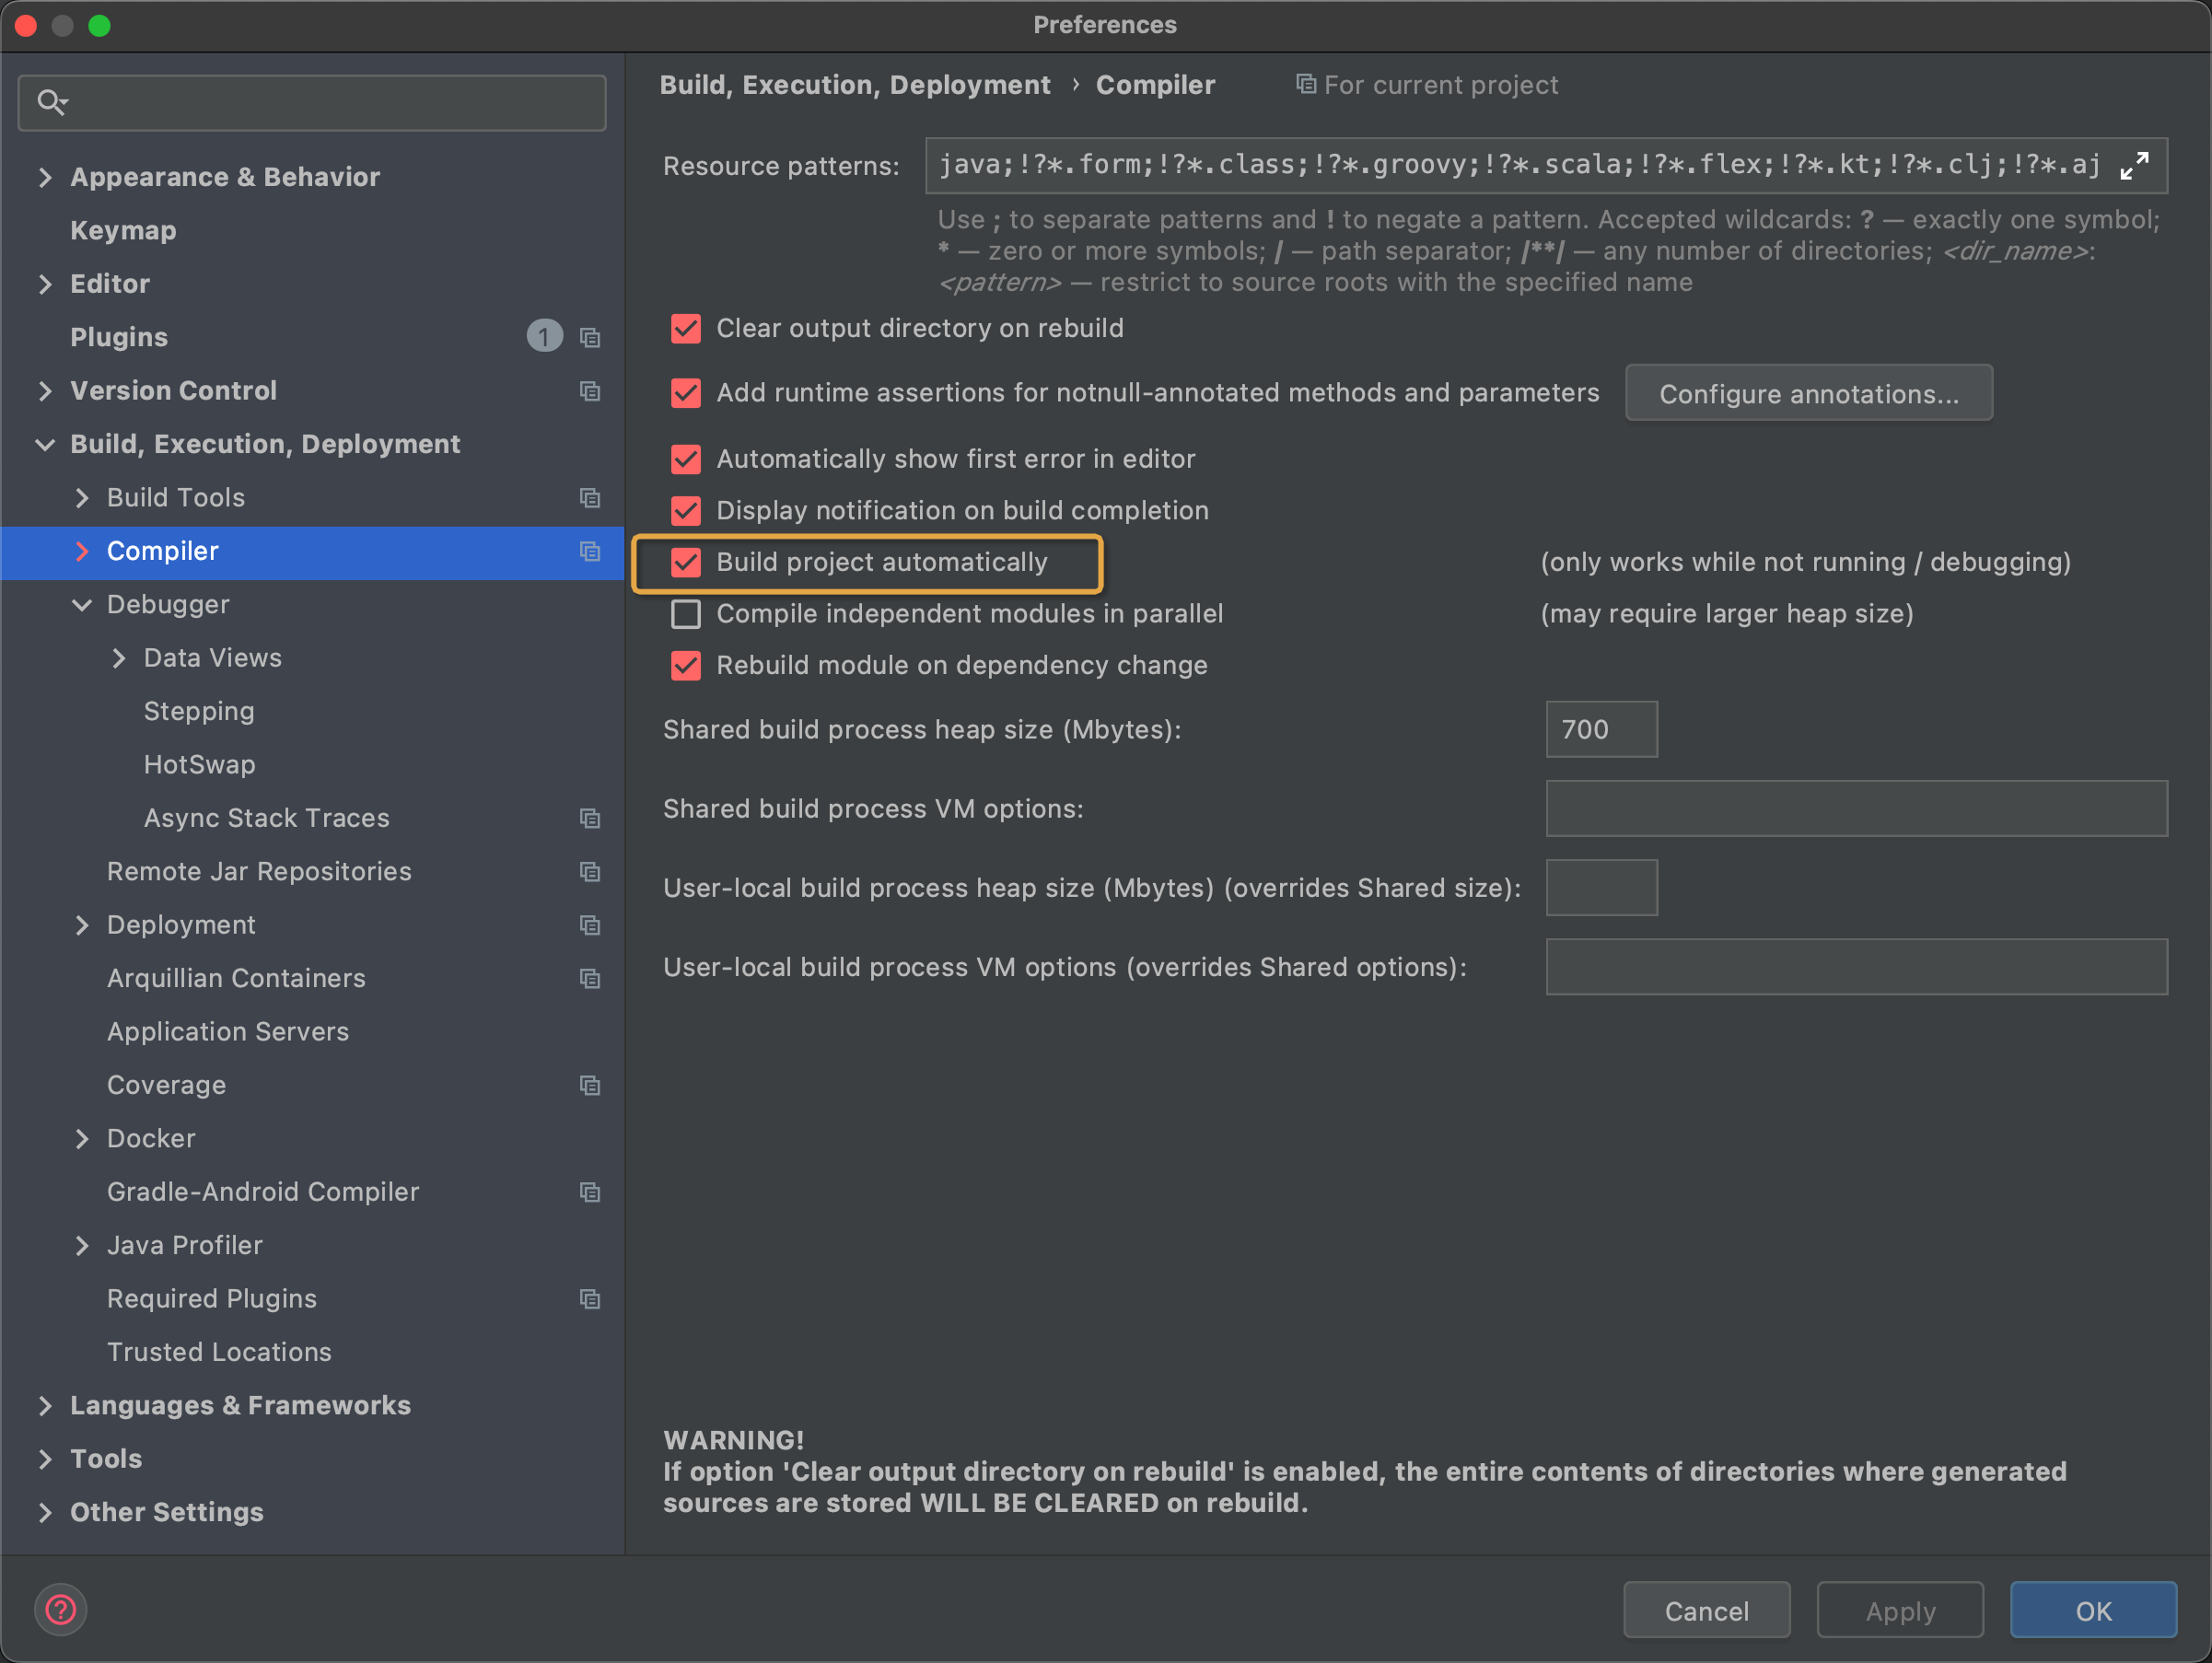
Task: Expand the Languages & Frameworks section
Action: 45,1406
